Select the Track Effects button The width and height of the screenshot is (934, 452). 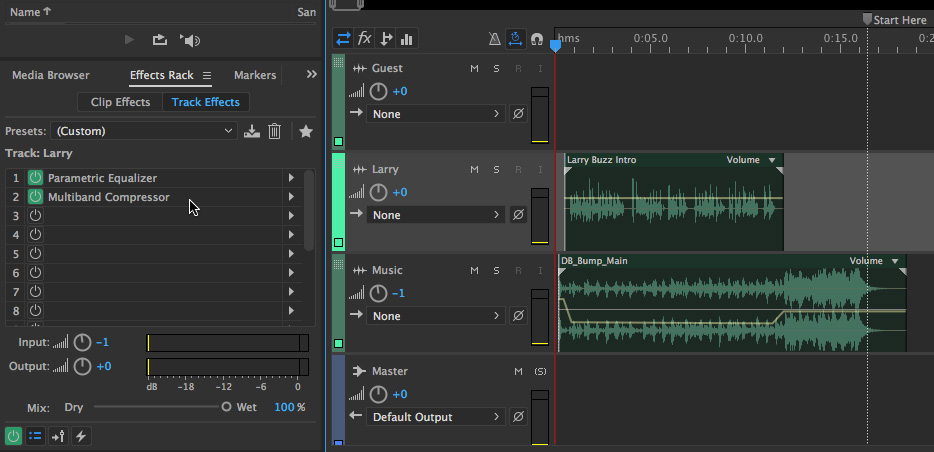[206, 102]
